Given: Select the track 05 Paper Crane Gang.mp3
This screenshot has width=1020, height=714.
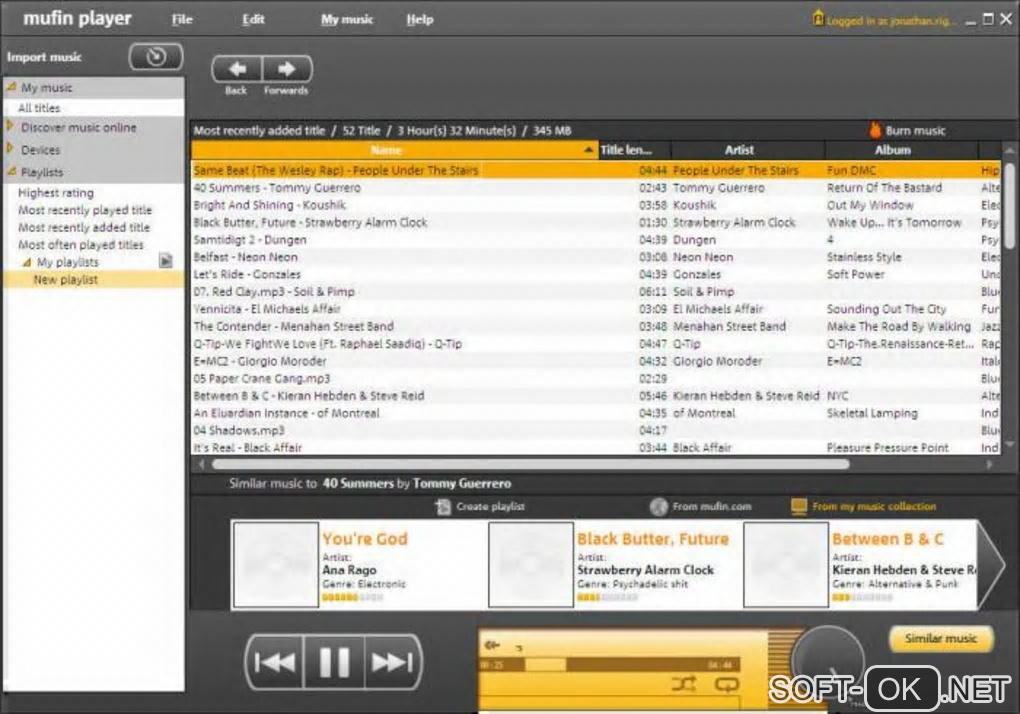Looking at the screenshot, I should pyautogui.click(x=262, y=378).
